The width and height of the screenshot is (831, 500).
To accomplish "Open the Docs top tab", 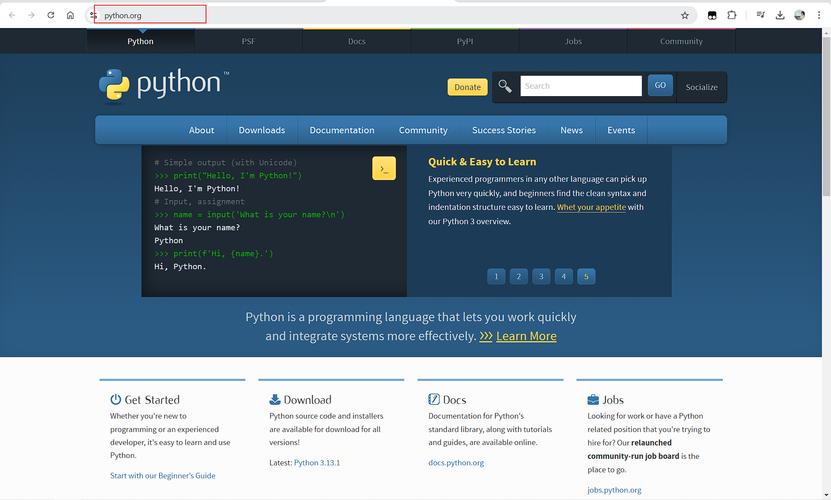I will 357,41.
